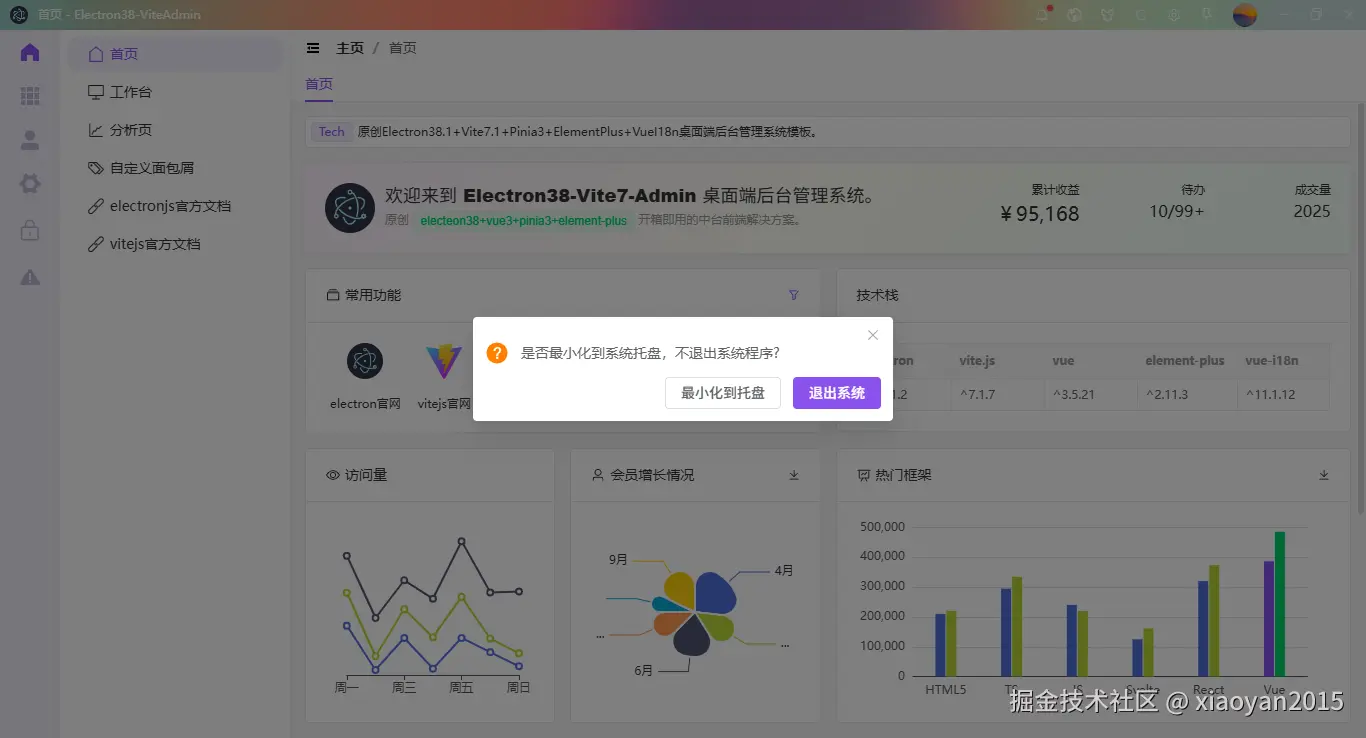Open electronjs官方文档 sidebar link
1366x738 pixels.
175,206
